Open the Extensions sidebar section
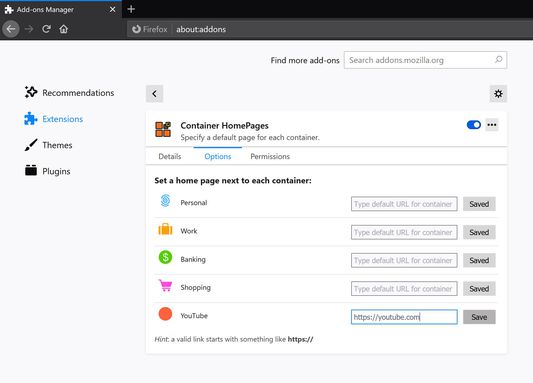The height and width of the screenshot is (383, 533). [x=54, y=119]
